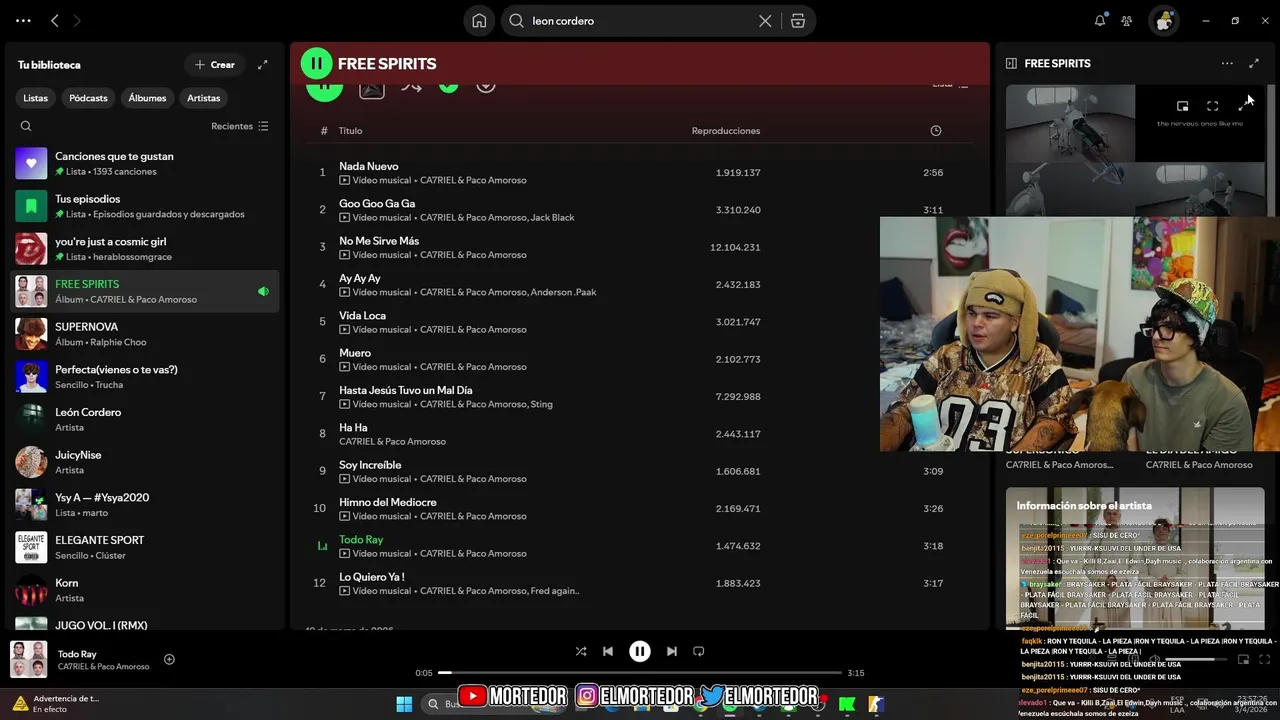Open JuicyNise artist in library
The image size is (1280, 720).
[x=145, y=462]
